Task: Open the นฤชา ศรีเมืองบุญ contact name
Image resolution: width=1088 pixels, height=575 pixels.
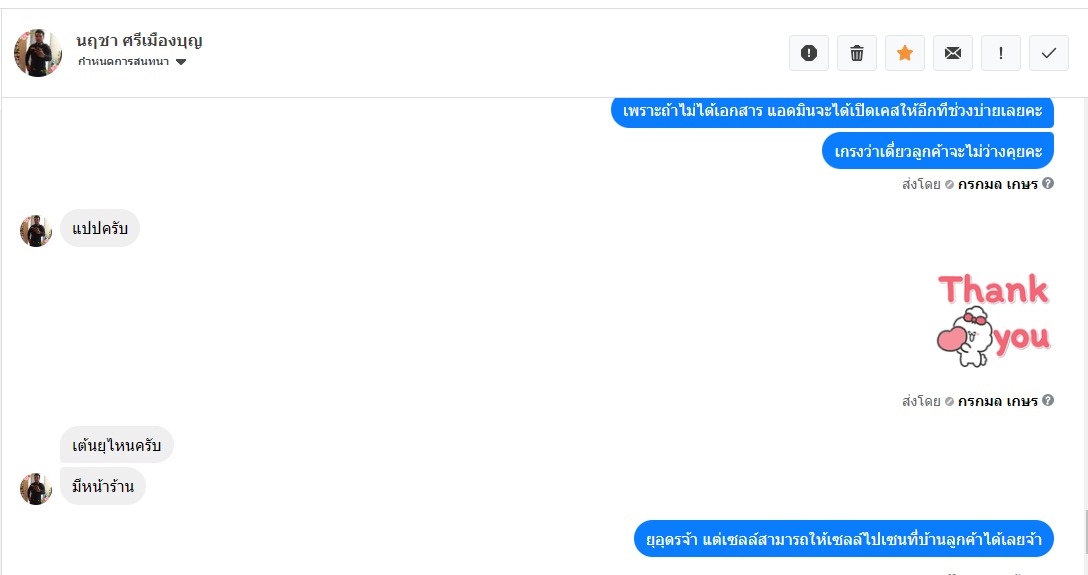Action: 139,40
